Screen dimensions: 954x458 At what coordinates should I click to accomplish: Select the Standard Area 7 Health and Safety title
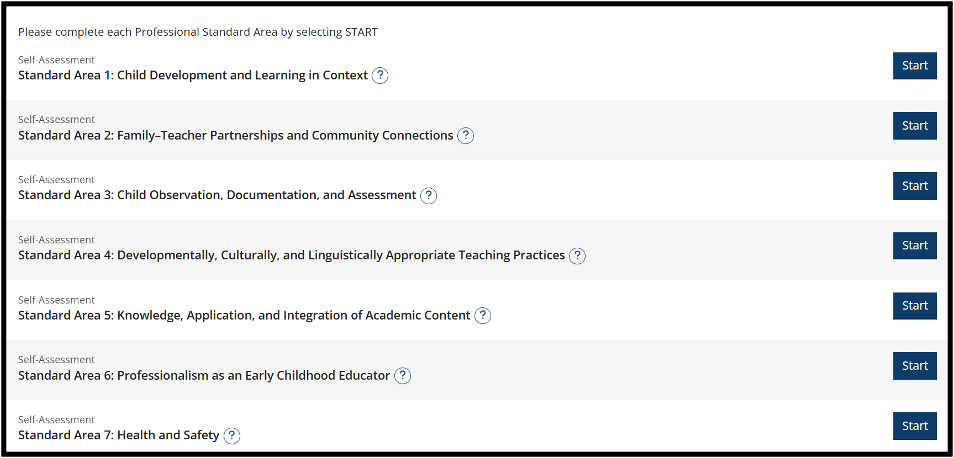coord(119,435)
